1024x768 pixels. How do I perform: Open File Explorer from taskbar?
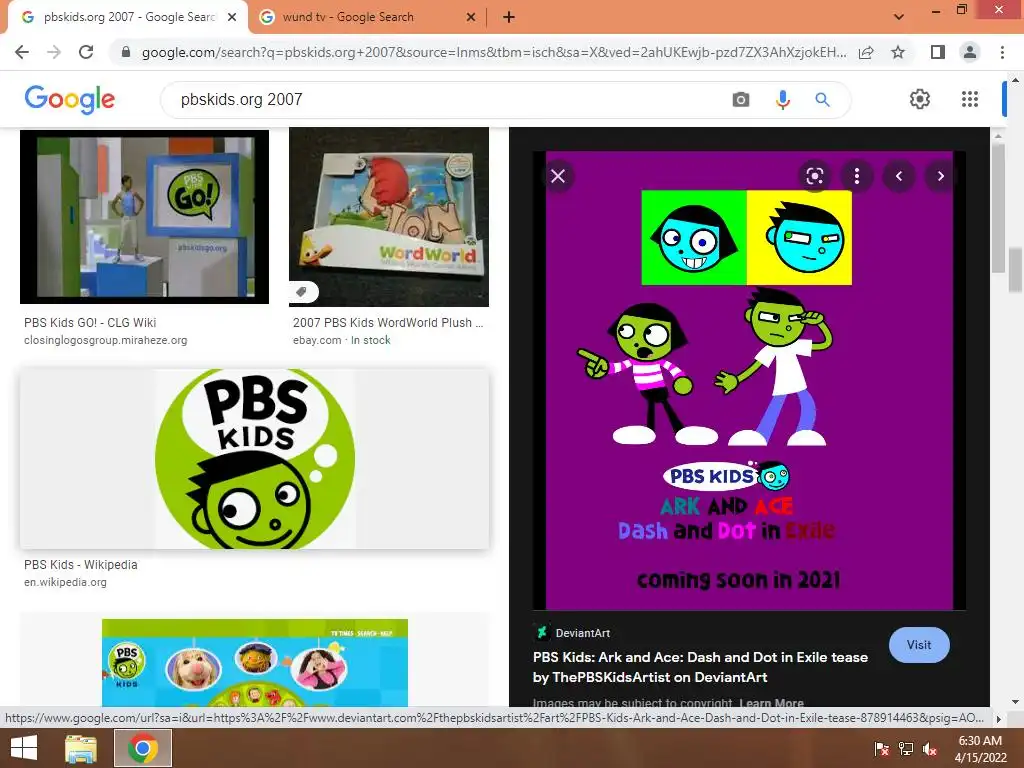pos(81,748)
